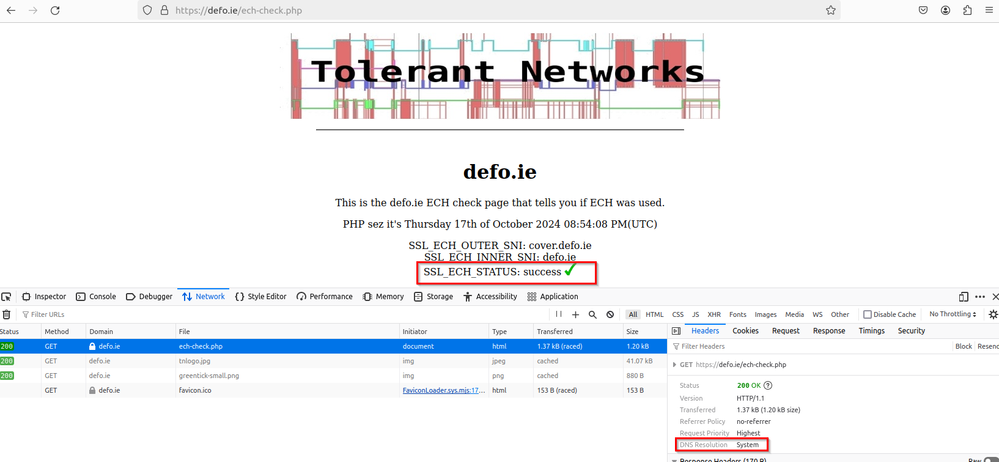Image resolution: width=999 pixels, height=462 pixels.
Task: Switch to Storage tab
Action: pyautogui.click(x=433, y=297)
